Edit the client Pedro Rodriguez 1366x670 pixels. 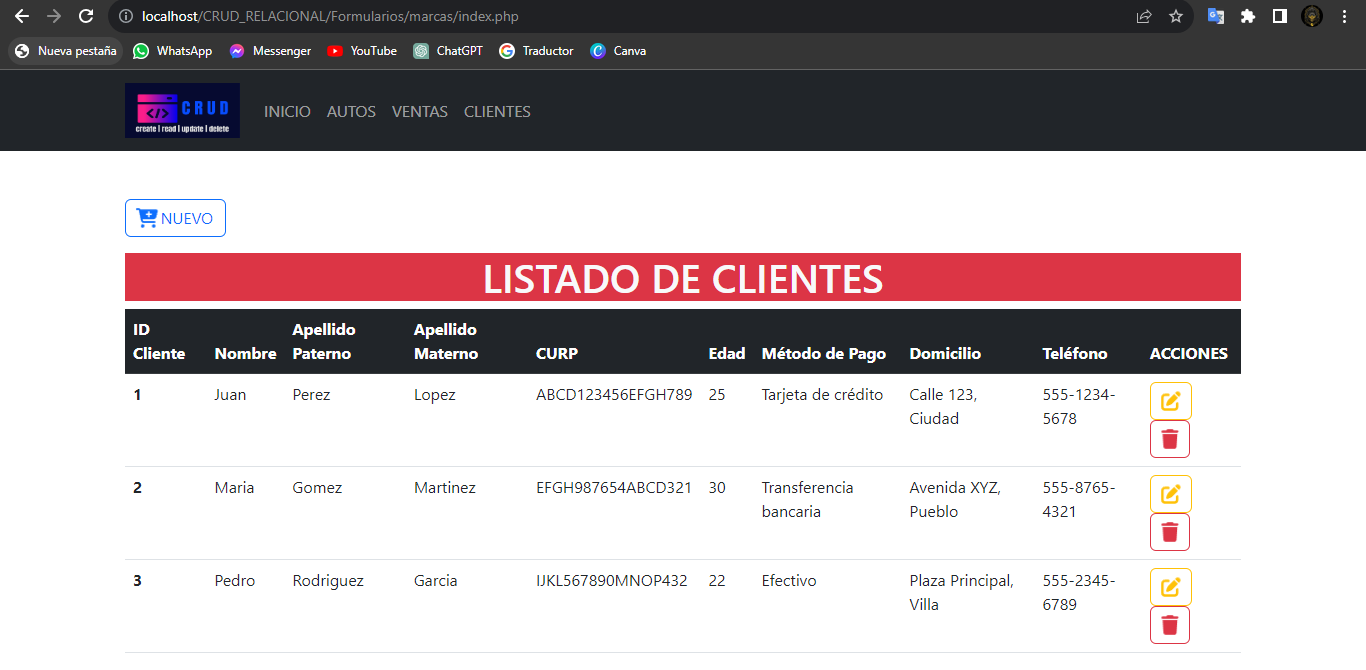click(x=1169, y=586)
